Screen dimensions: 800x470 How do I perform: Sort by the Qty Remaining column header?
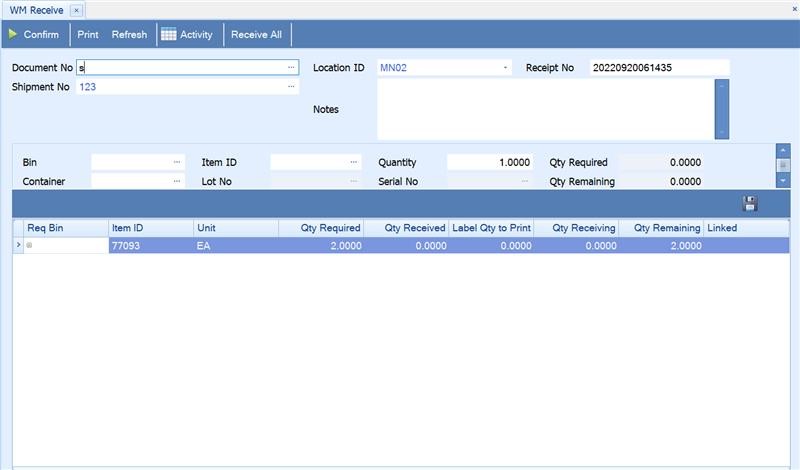click(660, 228)
